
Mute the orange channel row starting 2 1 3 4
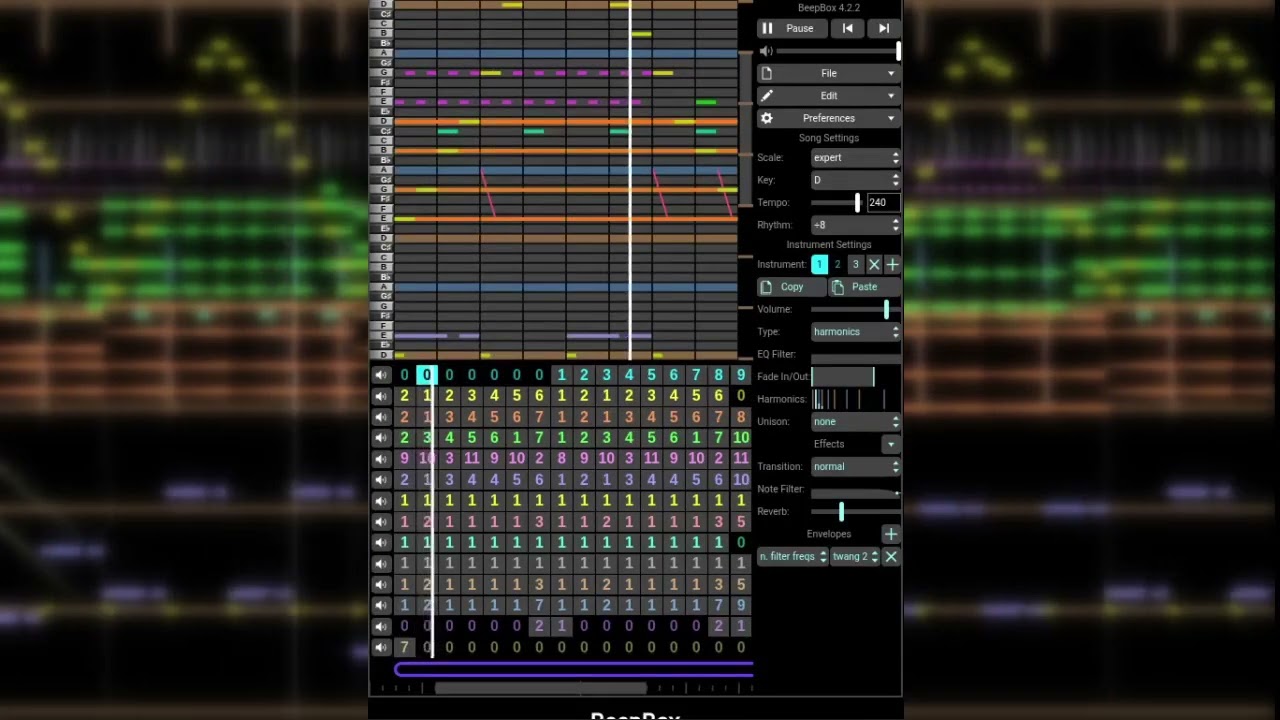381,417
